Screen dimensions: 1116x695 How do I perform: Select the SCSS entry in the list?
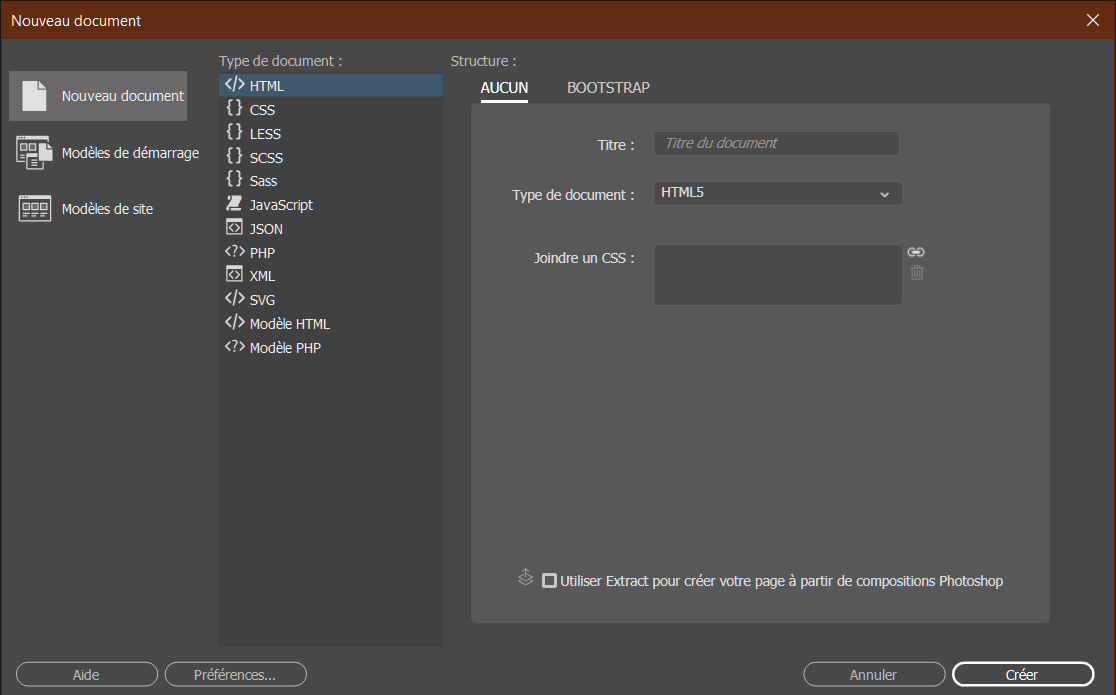(266, 157)
